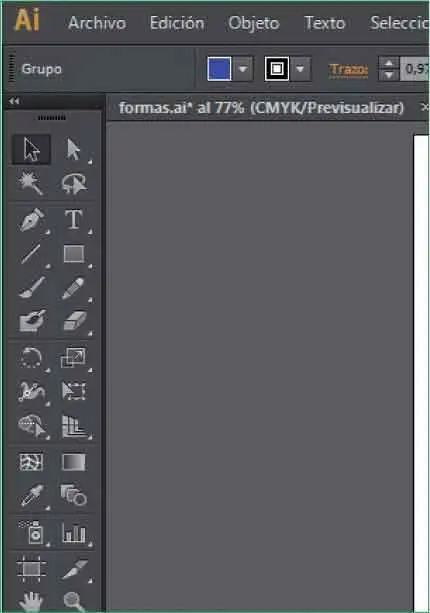430x613 pixels.
Task: Open the fill color dropdown arrow
Action: pos(243,69)
